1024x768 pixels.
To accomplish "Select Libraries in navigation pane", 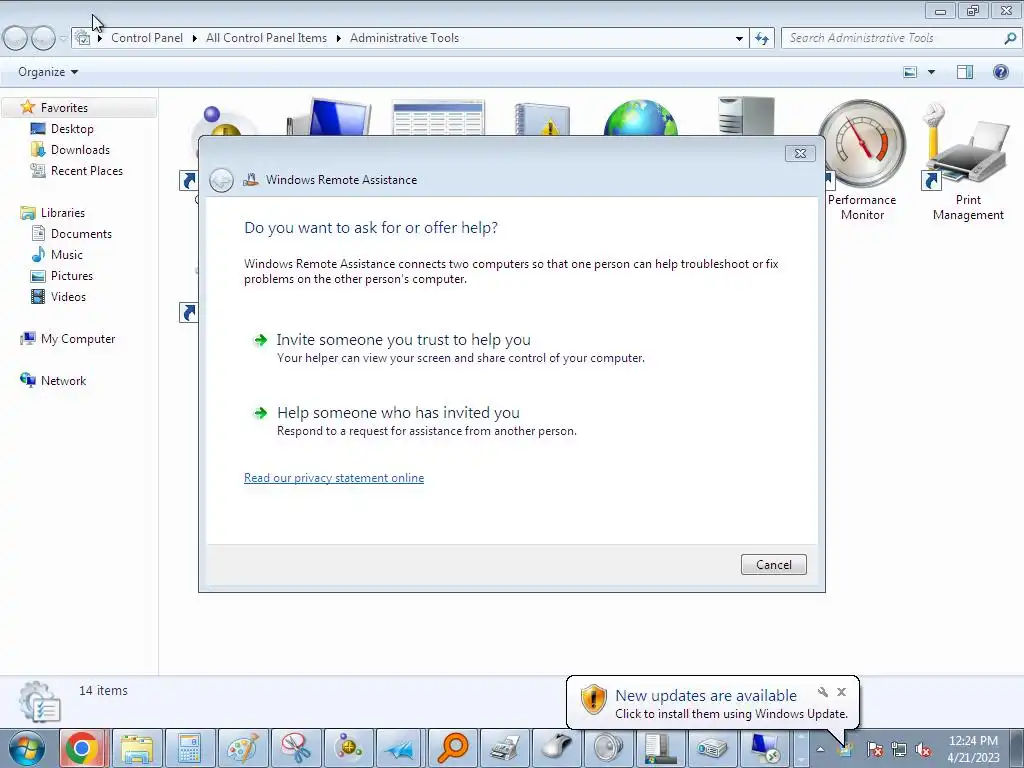I will pos(63,213).
